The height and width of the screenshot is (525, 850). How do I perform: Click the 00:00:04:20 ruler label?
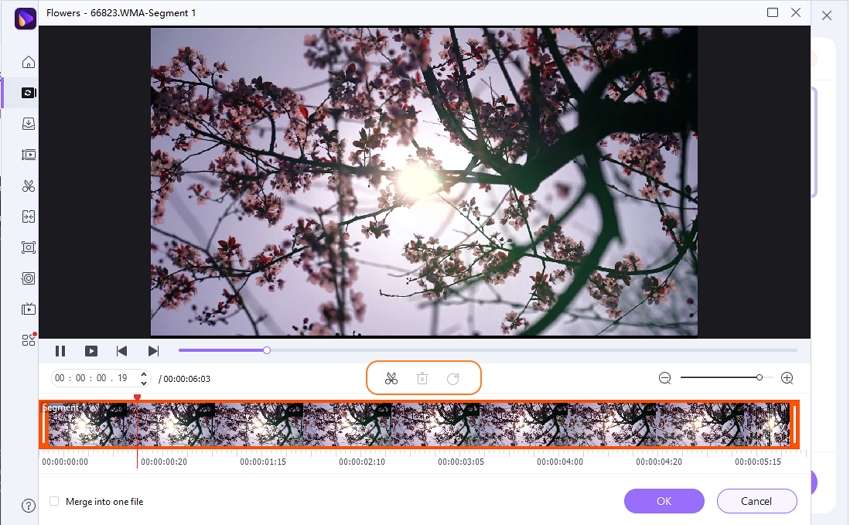659,462
